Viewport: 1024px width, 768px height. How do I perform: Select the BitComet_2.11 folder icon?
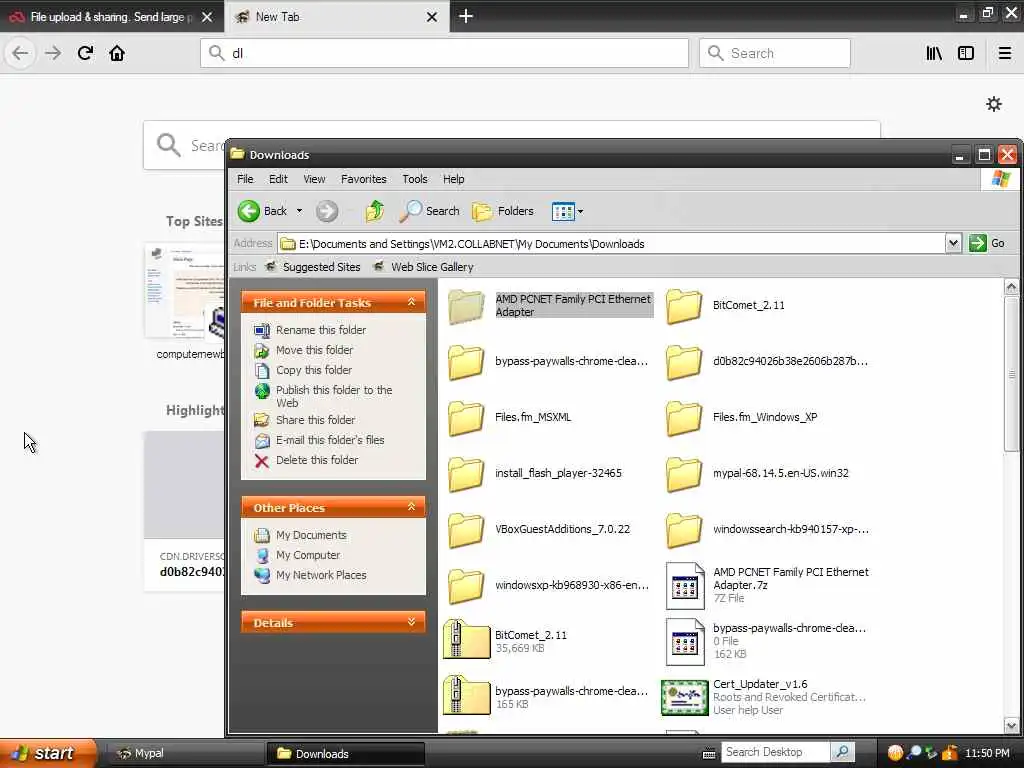[x=684, y=305]
